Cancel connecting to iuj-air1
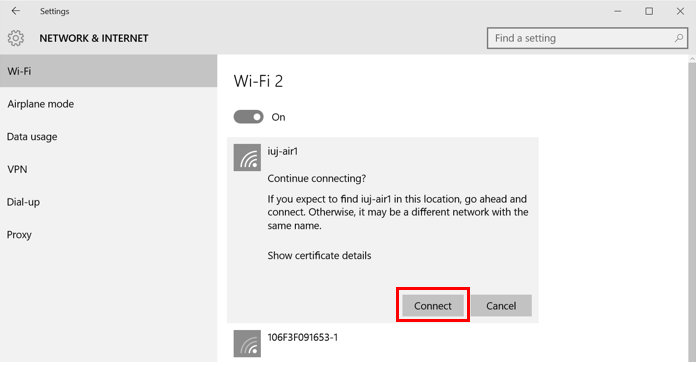Image resolution: width=696 pixels, height=365 pixels. tap(501, 305)
